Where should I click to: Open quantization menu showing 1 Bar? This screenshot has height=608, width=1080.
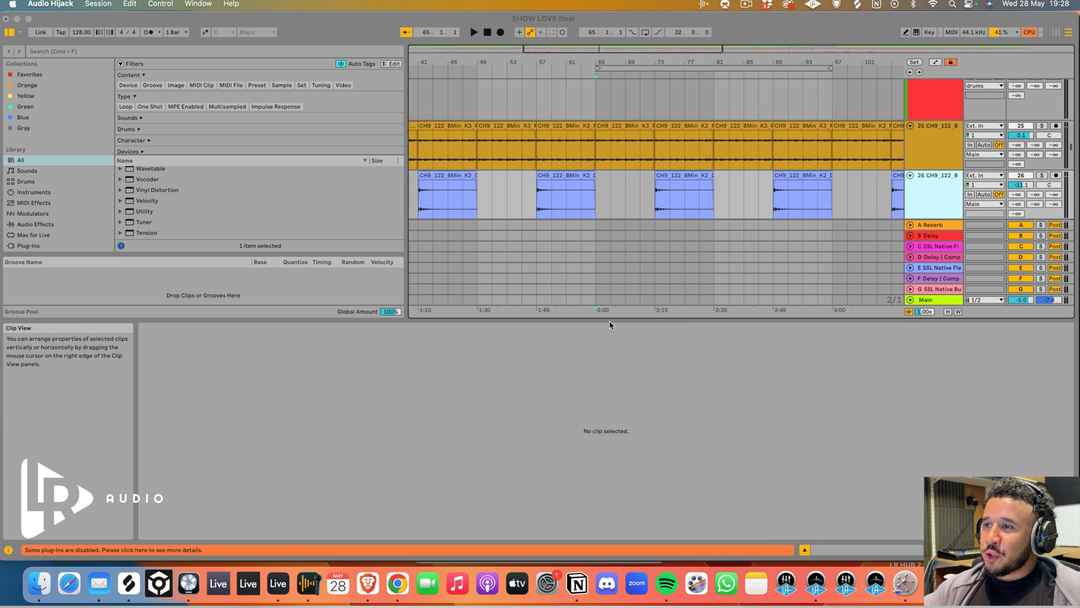[x=177, y=32]
